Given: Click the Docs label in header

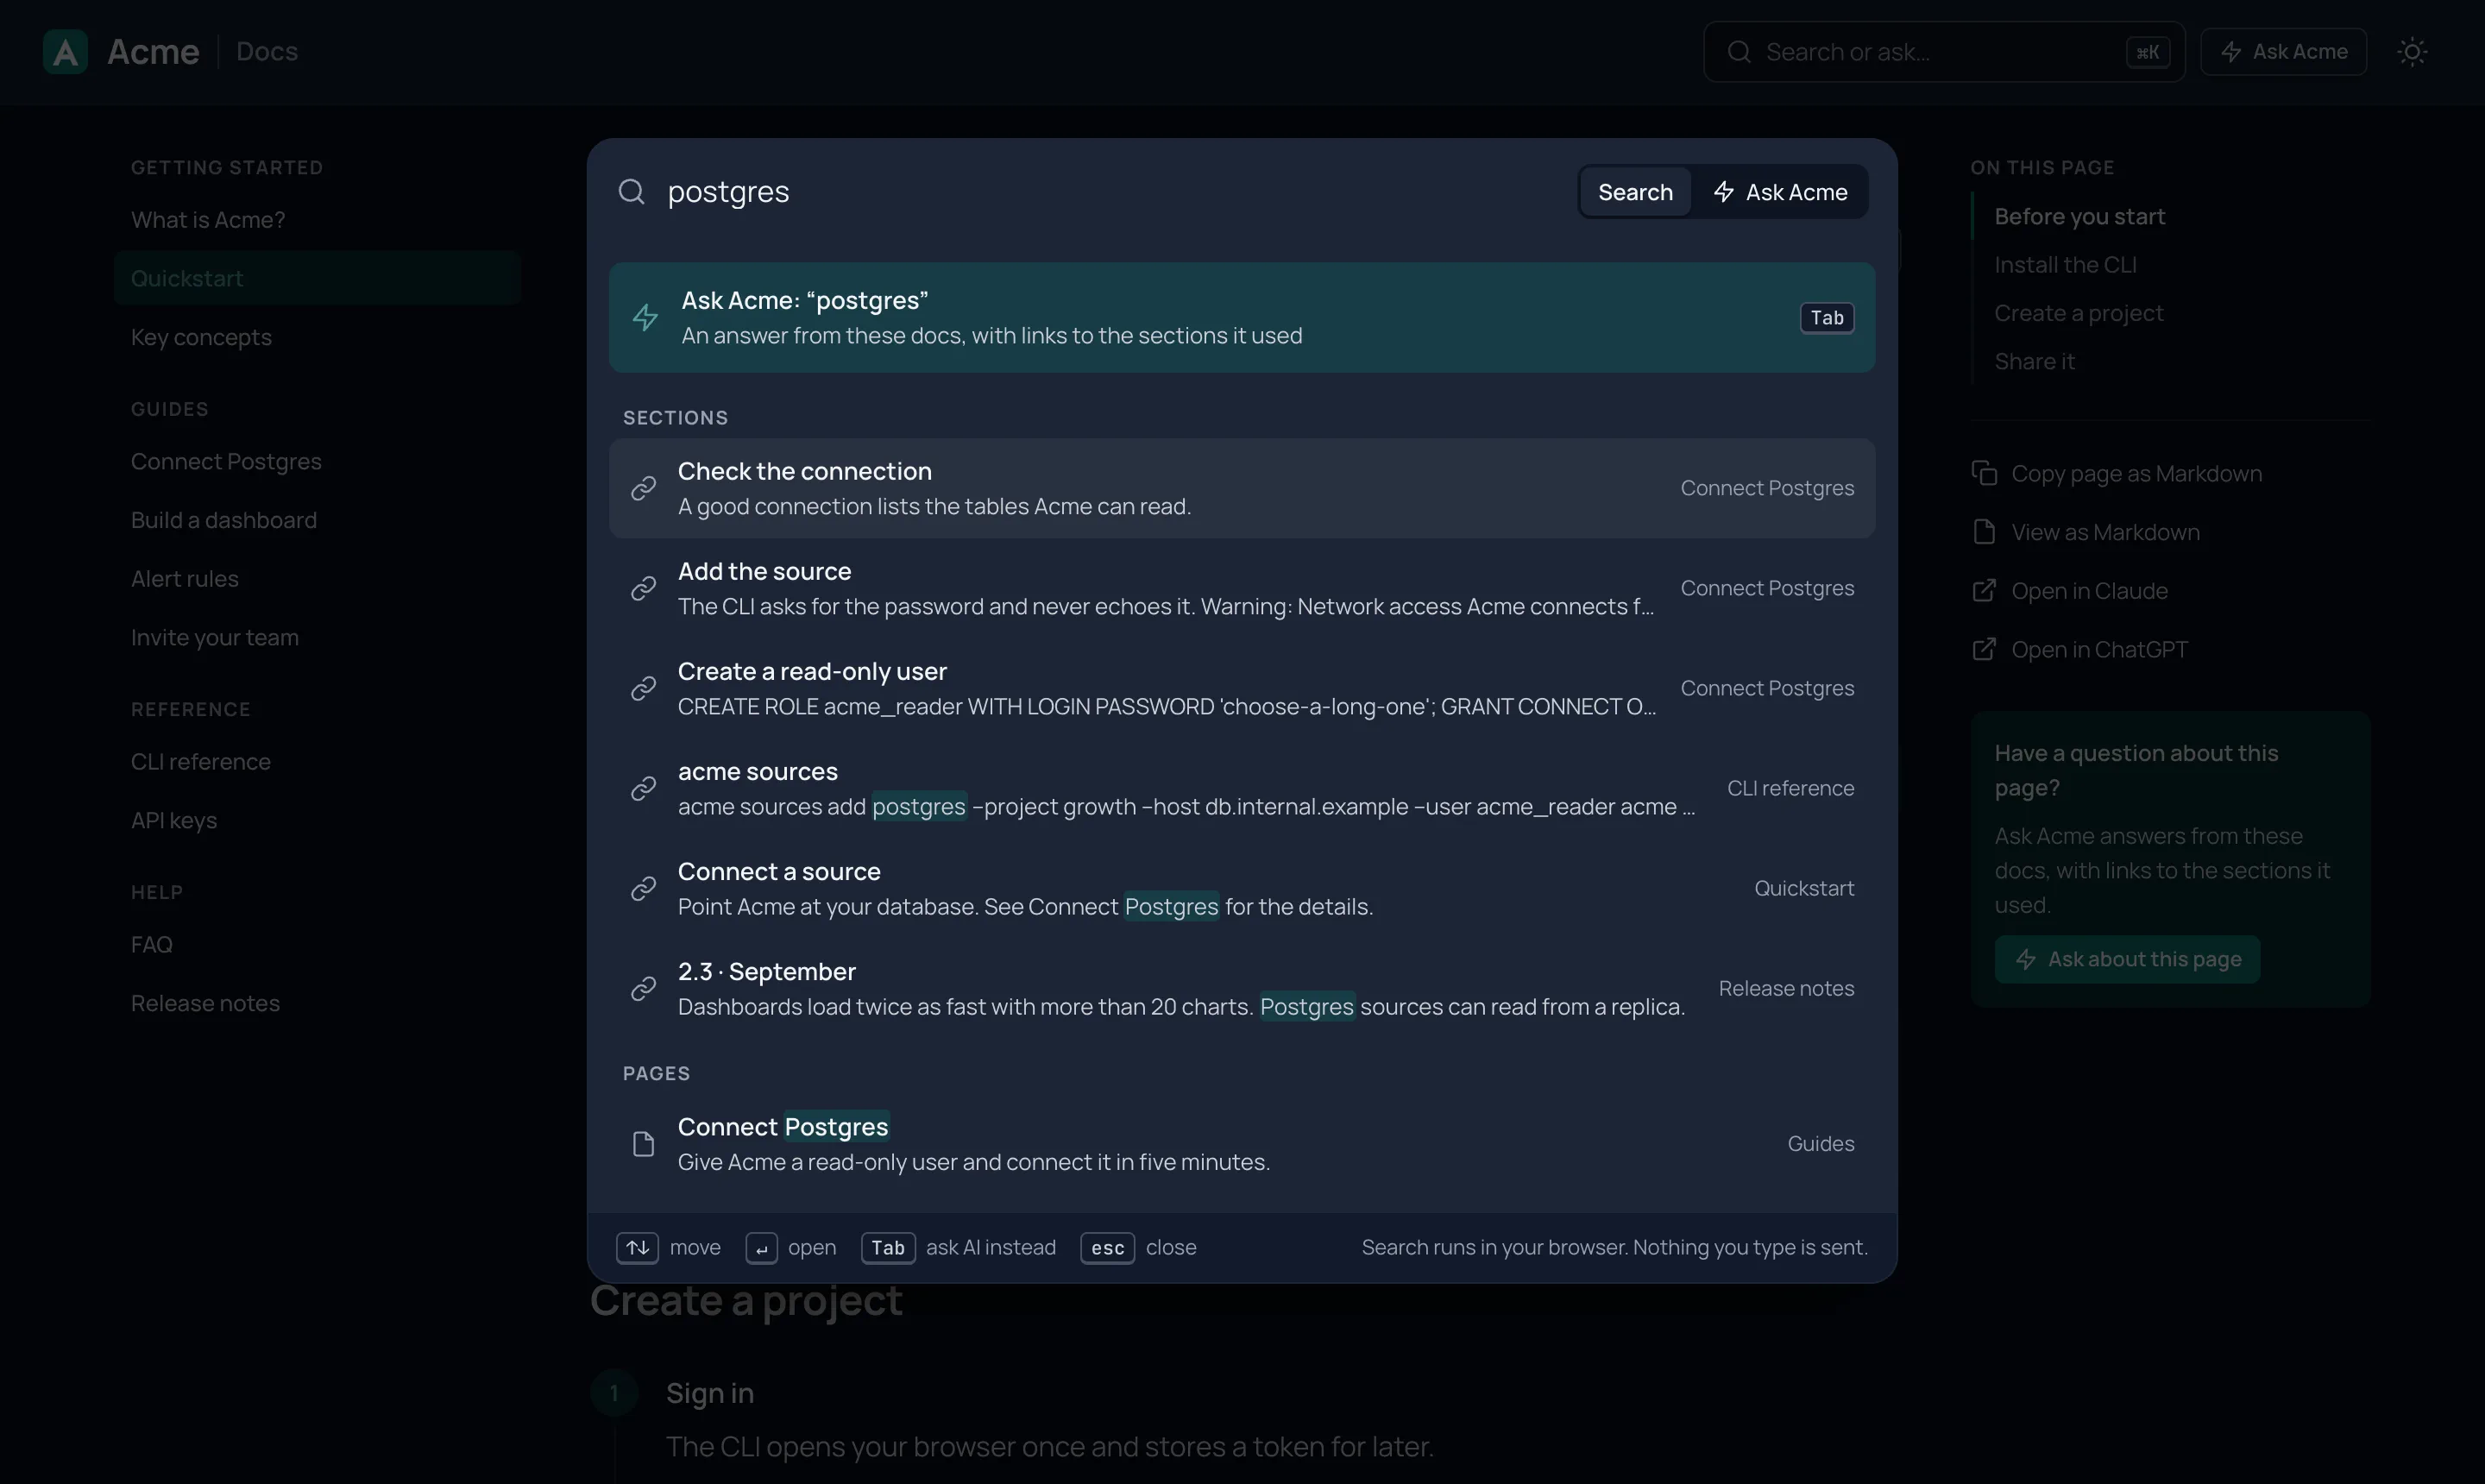Looking at the screenshot, I should 267,51.
